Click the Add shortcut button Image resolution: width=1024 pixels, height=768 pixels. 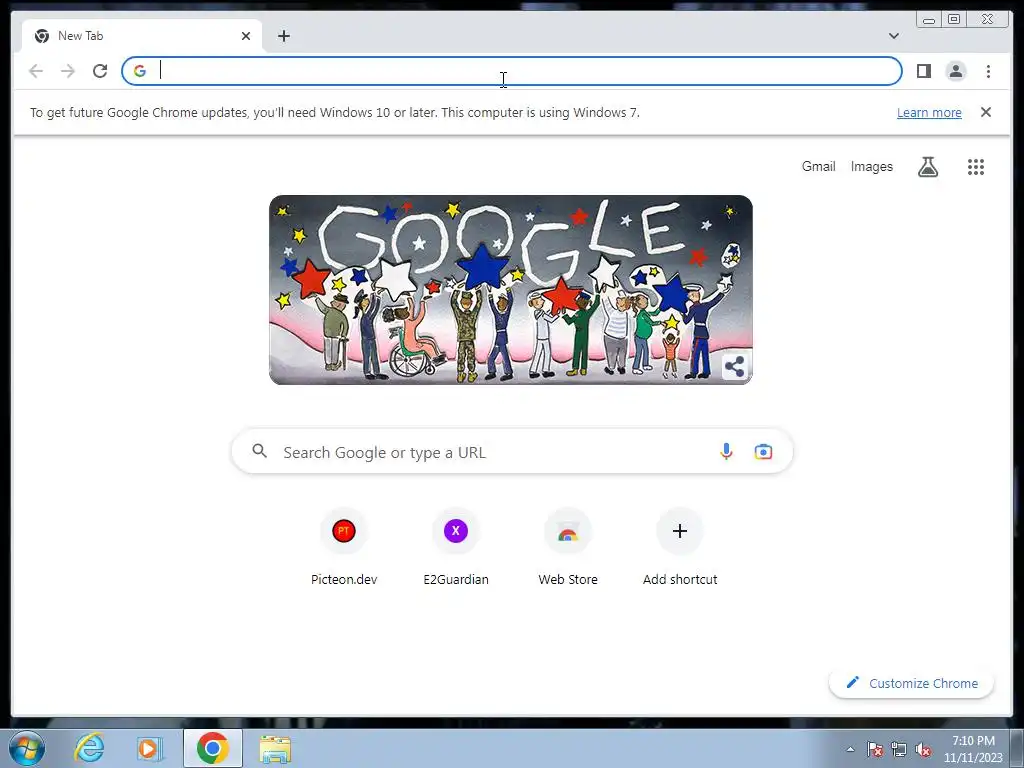coord(680,547)
